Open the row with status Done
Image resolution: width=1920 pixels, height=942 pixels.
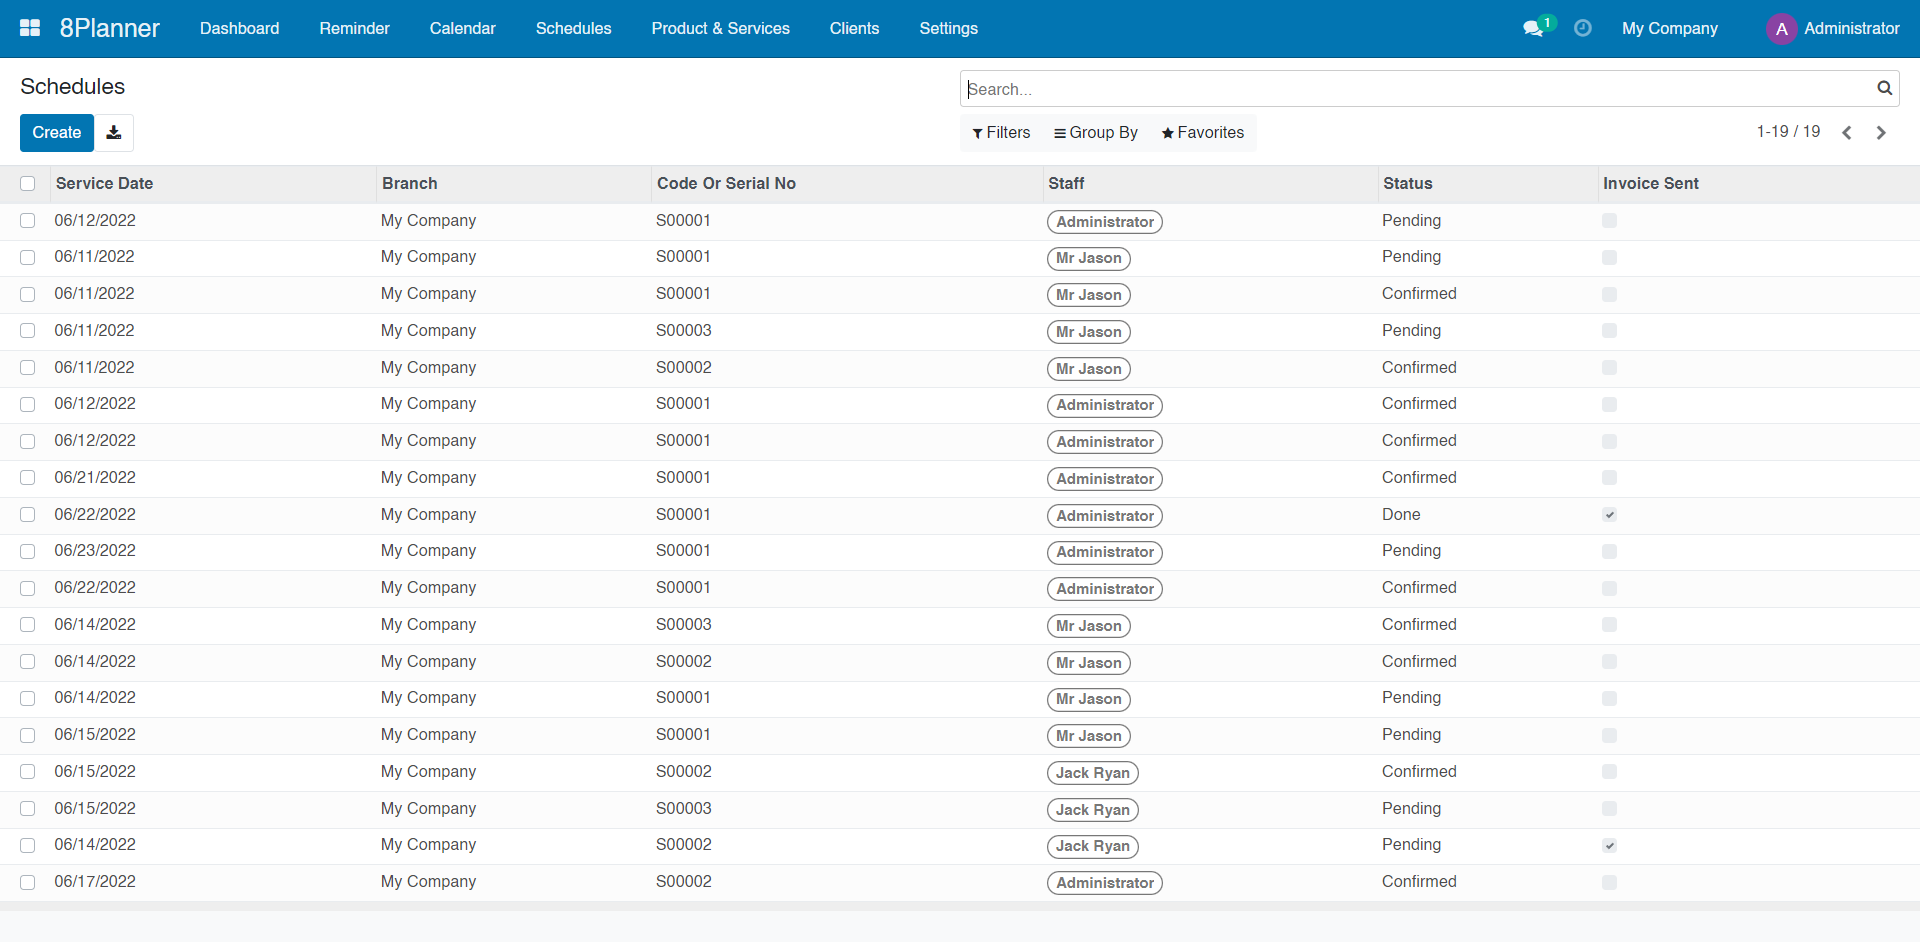[960, 515]
